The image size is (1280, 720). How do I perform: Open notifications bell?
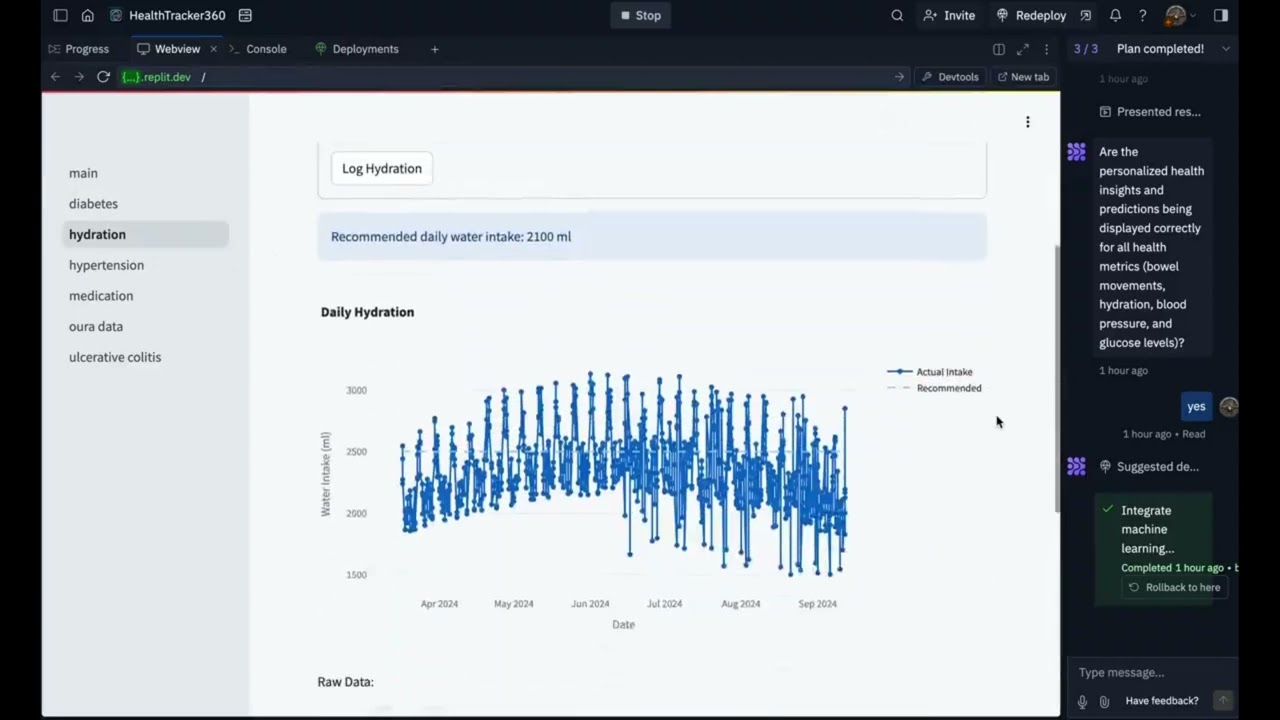point(1115,15)
